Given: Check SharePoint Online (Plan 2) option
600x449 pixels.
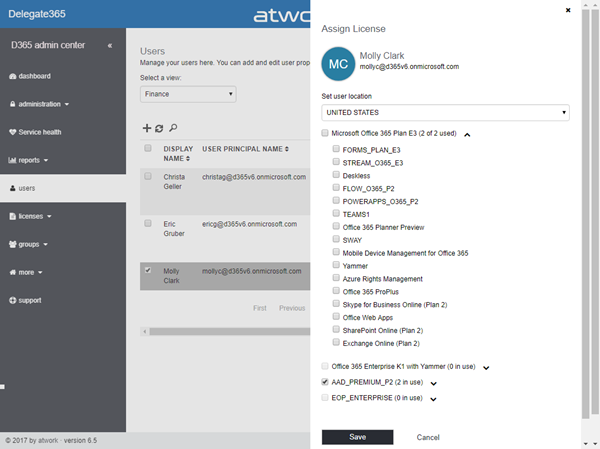Looking at the screenshot, I should click(336, 329).
